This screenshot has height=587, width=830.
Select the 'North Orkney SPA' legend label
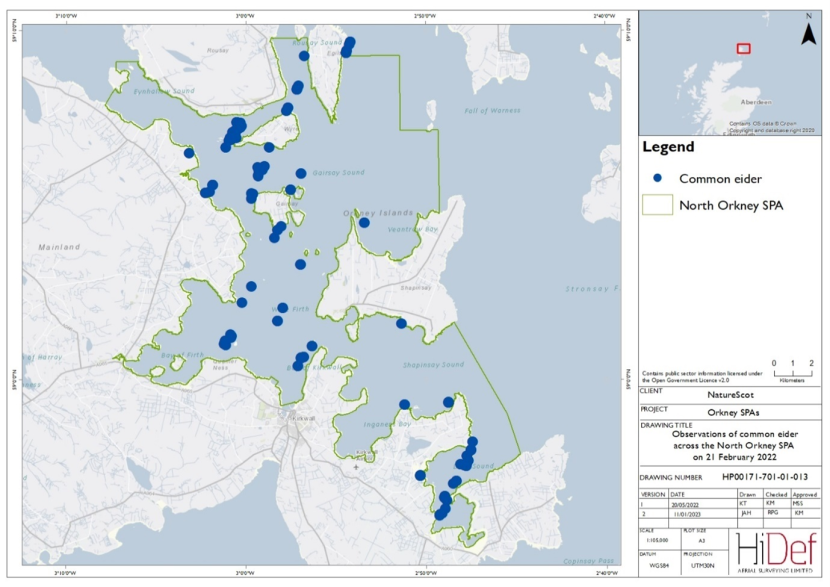pos(731,205)
